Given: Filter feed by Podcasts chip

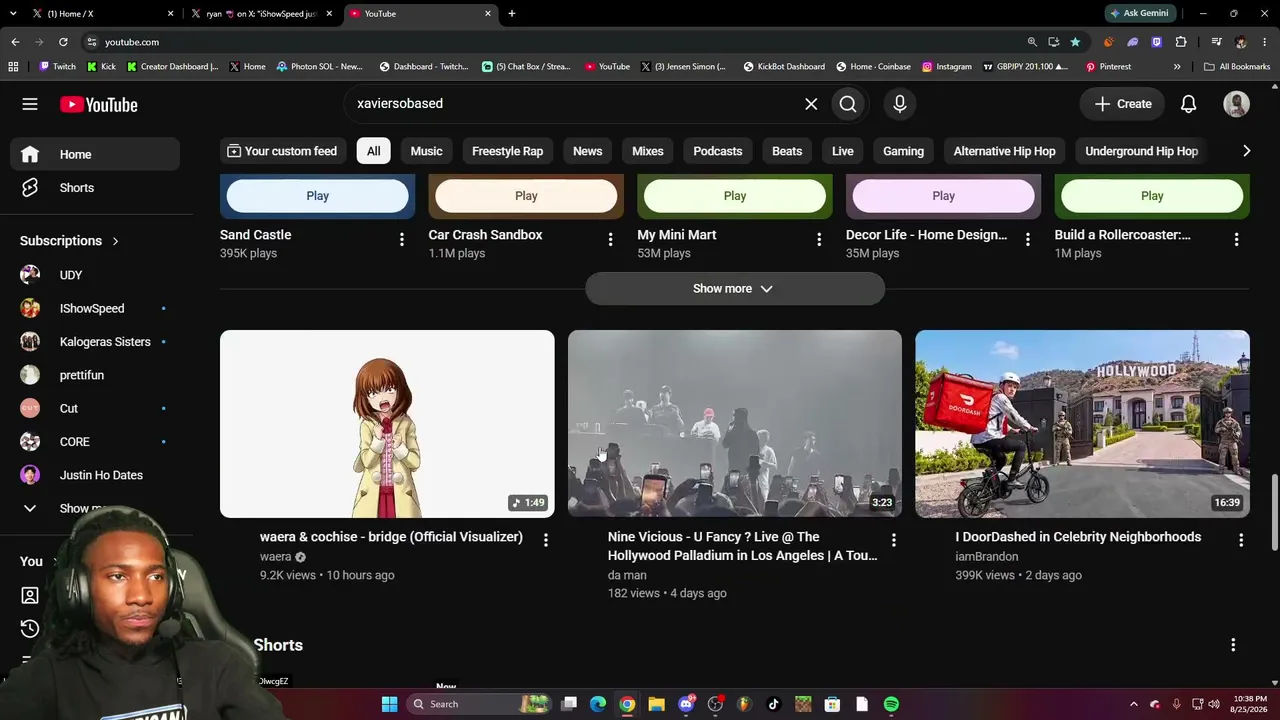Looking at the screenshot, I should [x=718, y=151].
